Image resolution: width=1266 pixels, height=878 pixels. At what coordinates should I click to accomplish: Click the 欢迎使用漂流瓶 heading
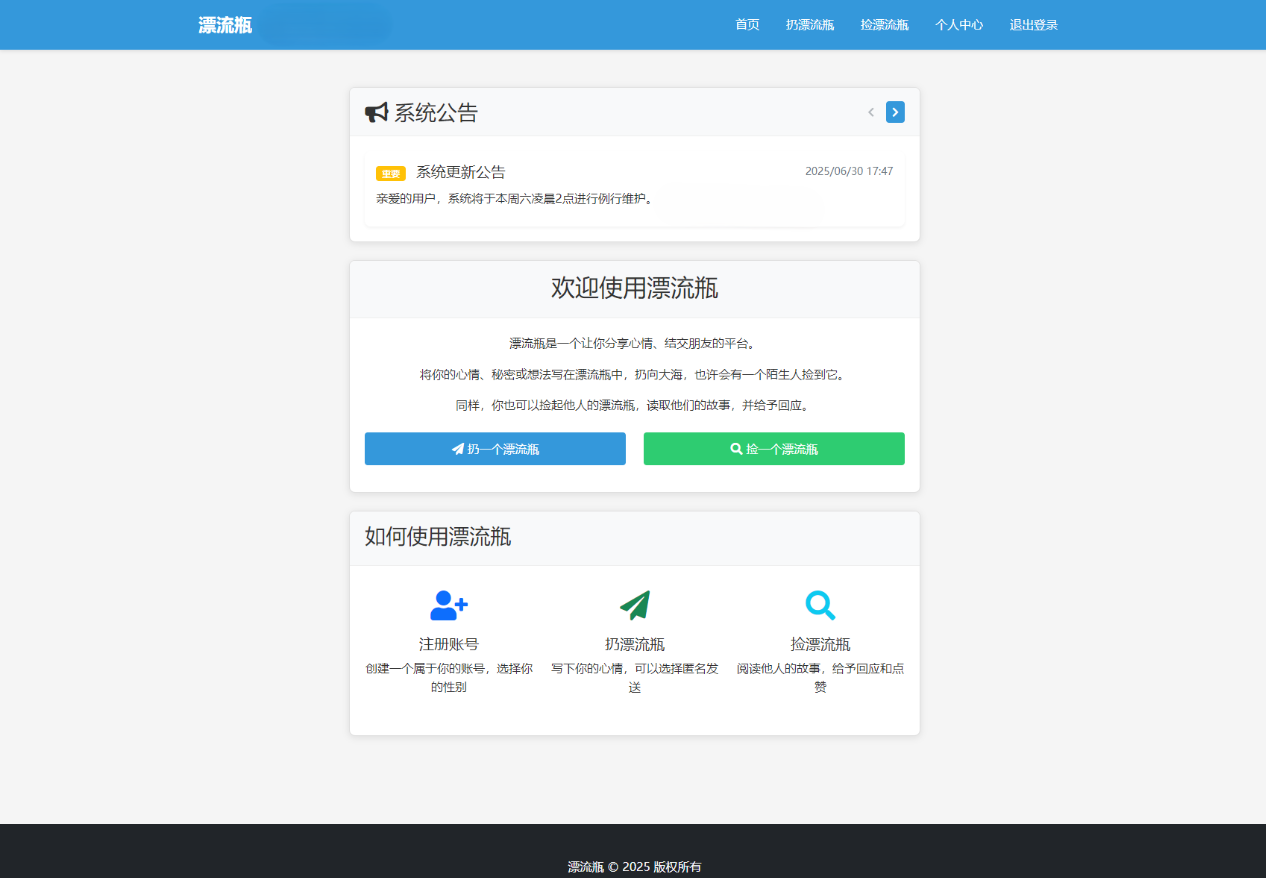coord(634,288)
